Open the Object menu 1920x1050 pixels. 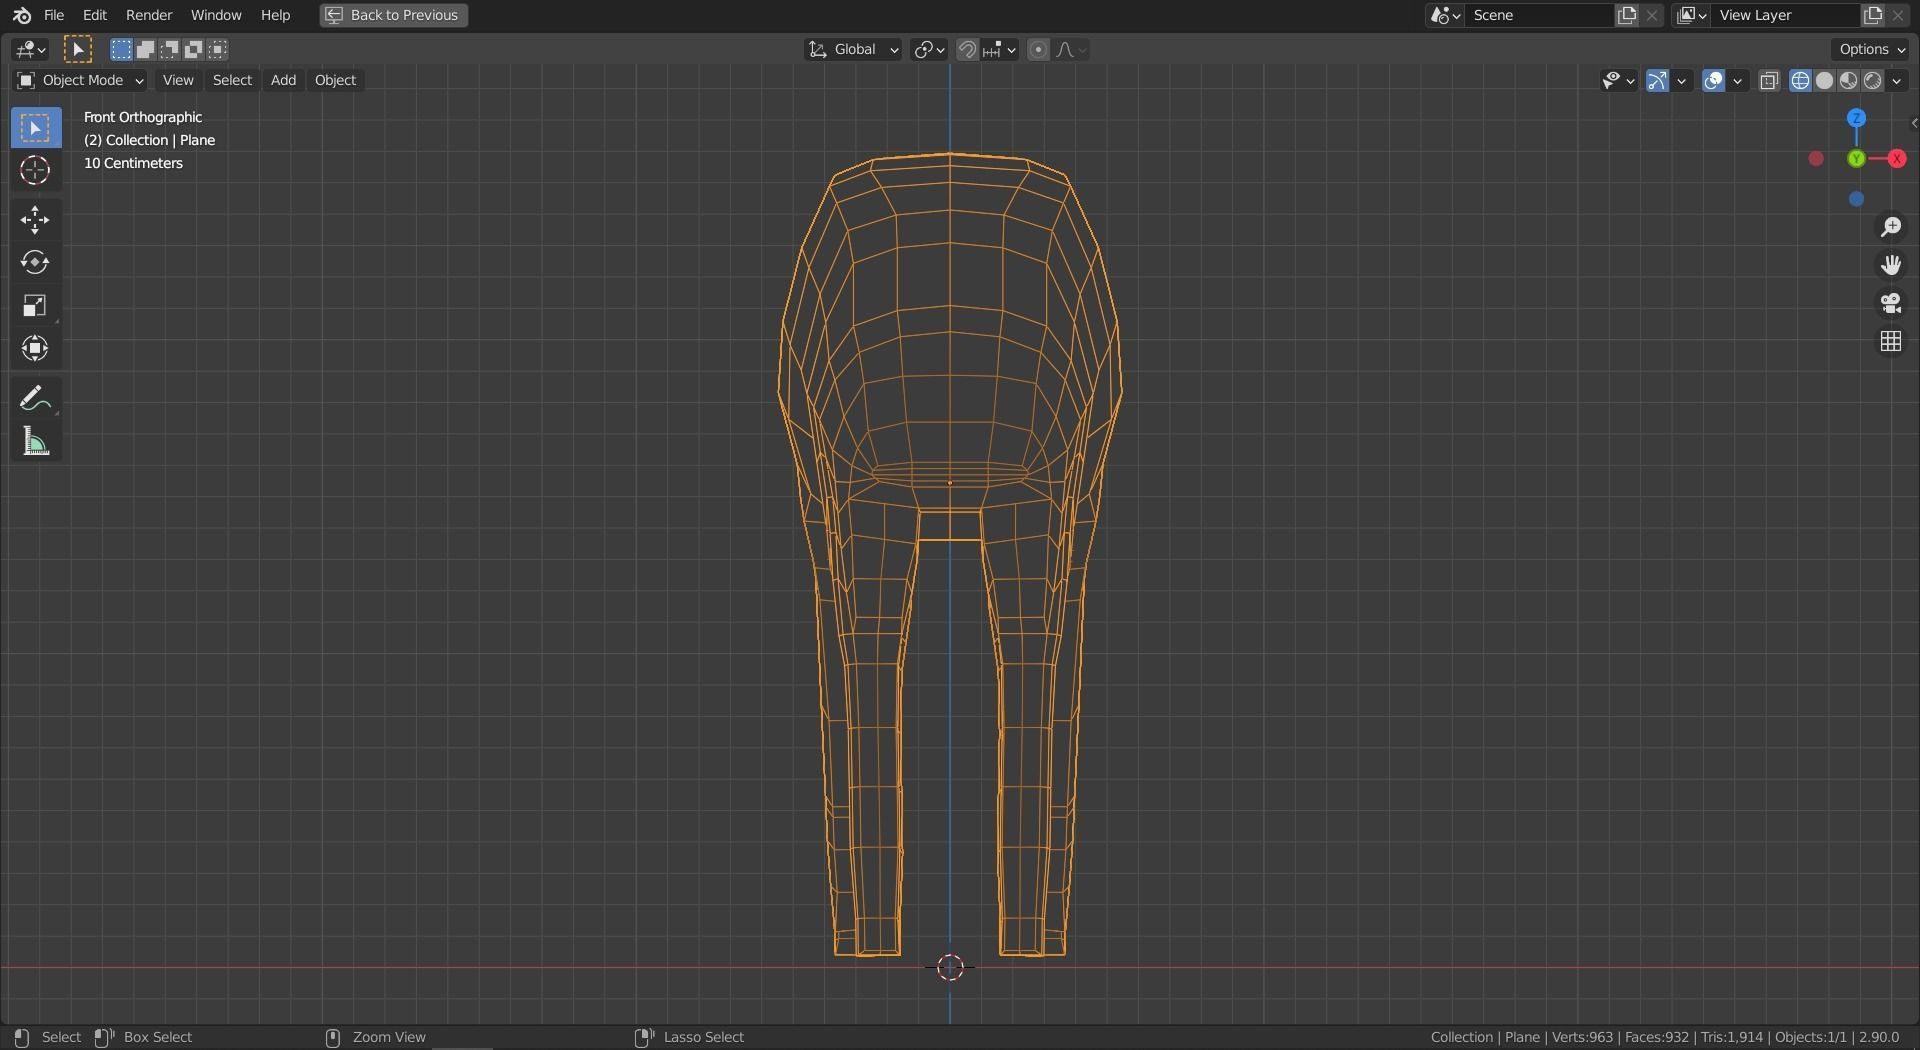(x=335, y=80)
